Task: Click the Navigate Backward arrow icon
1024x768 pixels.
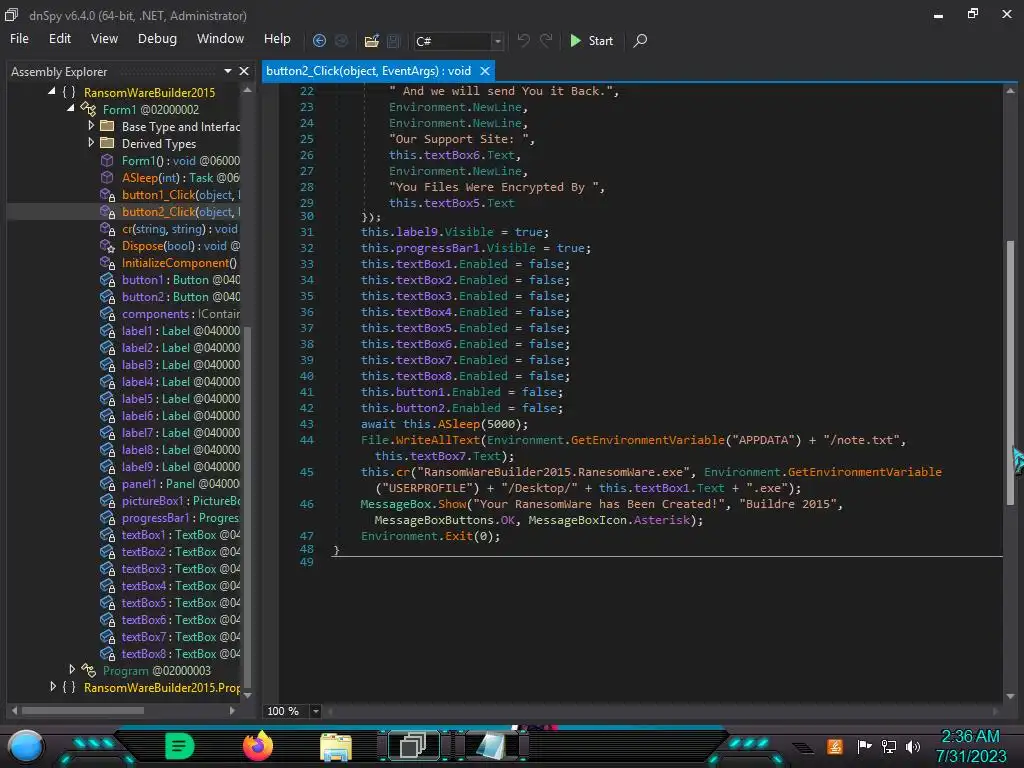Action: point(319,40)
